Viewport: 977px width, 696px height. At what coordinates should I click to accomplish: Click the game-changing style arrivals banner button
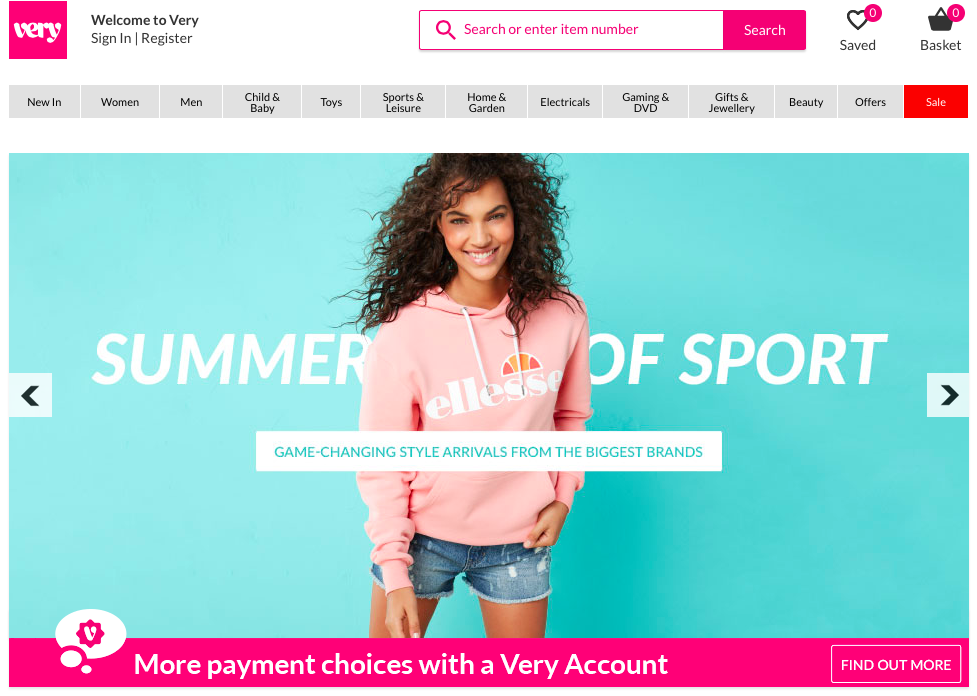coord(488,451)
